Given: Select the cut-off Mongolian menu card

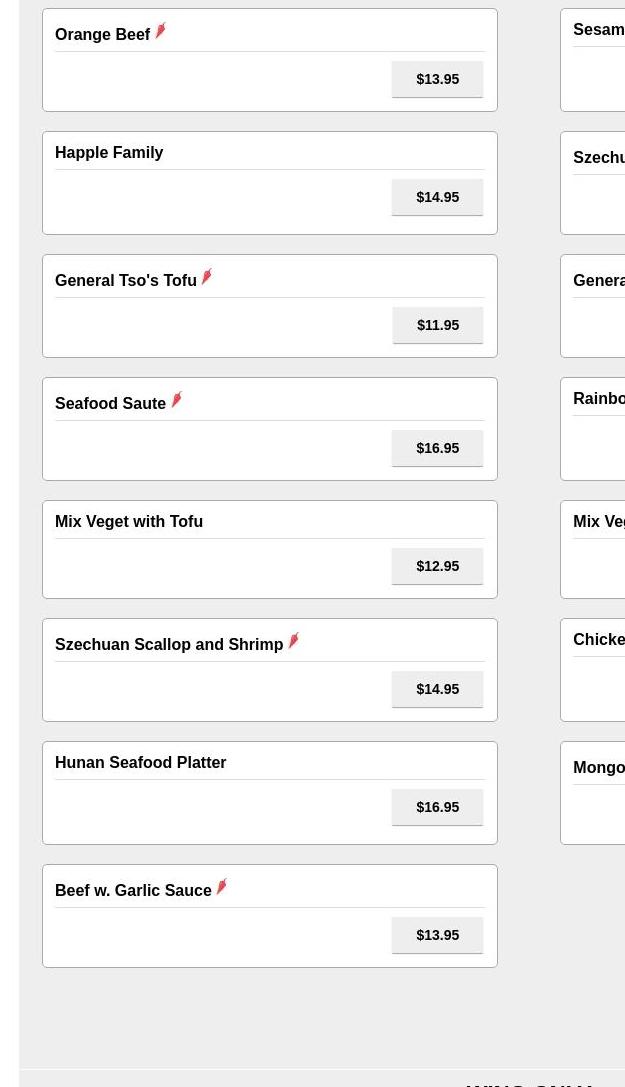Looking at the screenshot, I should pyautogui.click(x=592, y=793).
